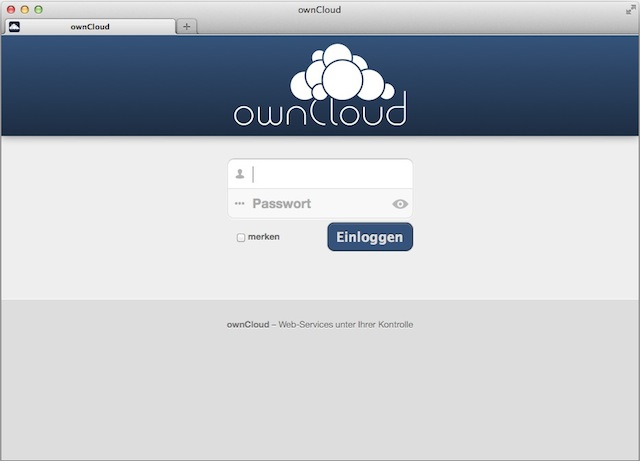Open a new tab with the plus button
The width and height of the screenshot is (640, 461).
187,27
